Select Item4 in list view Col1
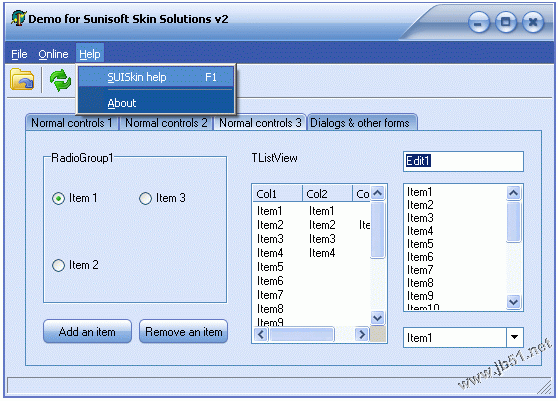 [270, 253]
